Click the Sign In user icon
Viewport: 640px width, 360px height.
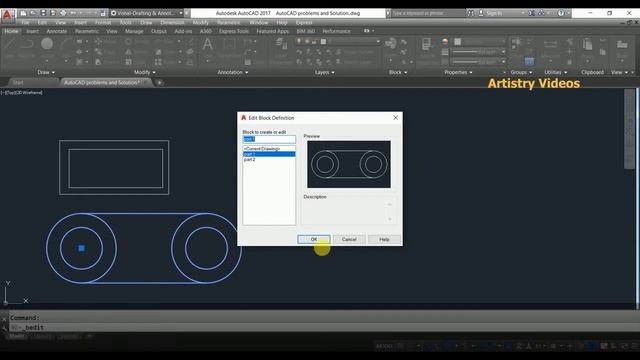(481, 13)
